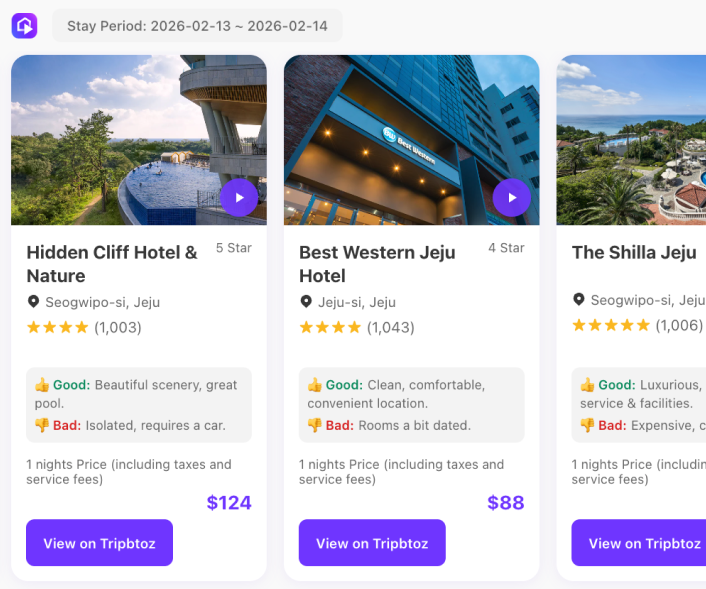Click Best Western thumbs-down Bad icon
The image size is (706, 589).
315,425
